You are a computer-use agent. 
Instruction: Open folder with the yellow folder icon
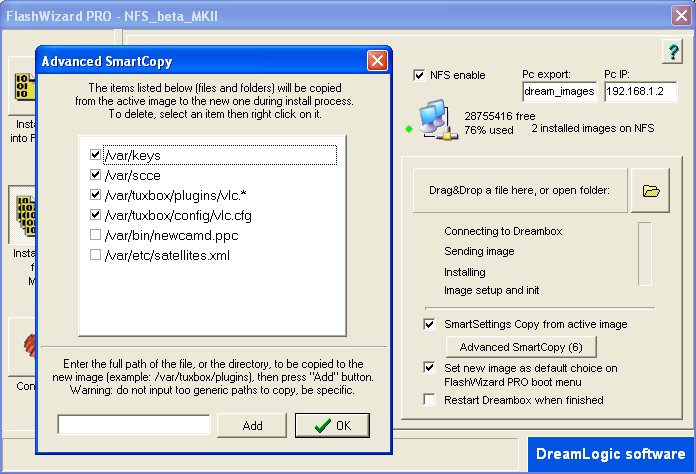(651, 191)
